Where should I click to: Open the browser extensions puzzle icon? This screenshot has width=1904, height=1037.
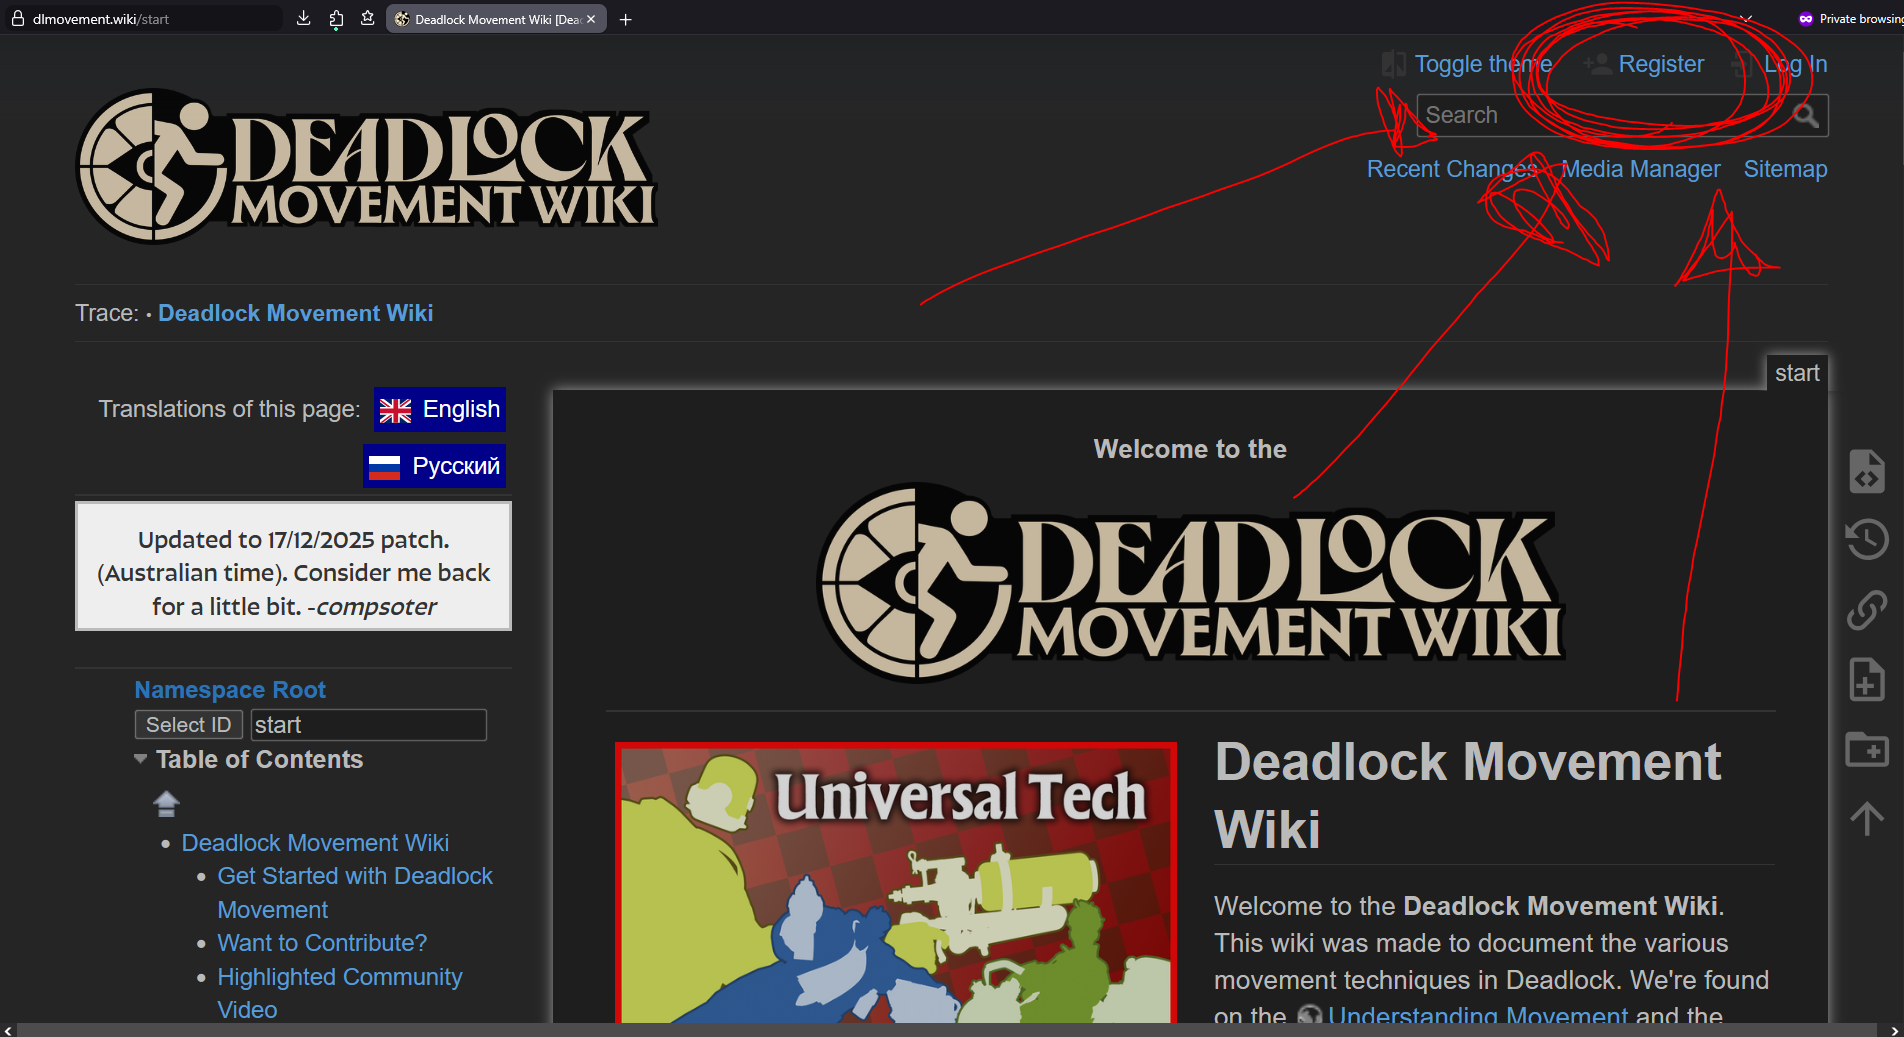point(336,18)
